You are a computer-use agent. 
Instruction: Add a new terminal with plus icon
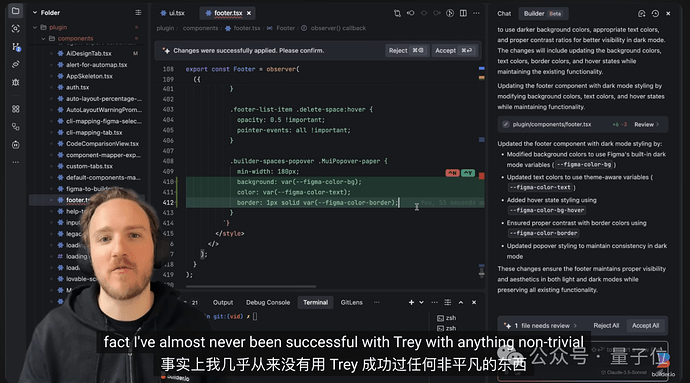(411, 302)
